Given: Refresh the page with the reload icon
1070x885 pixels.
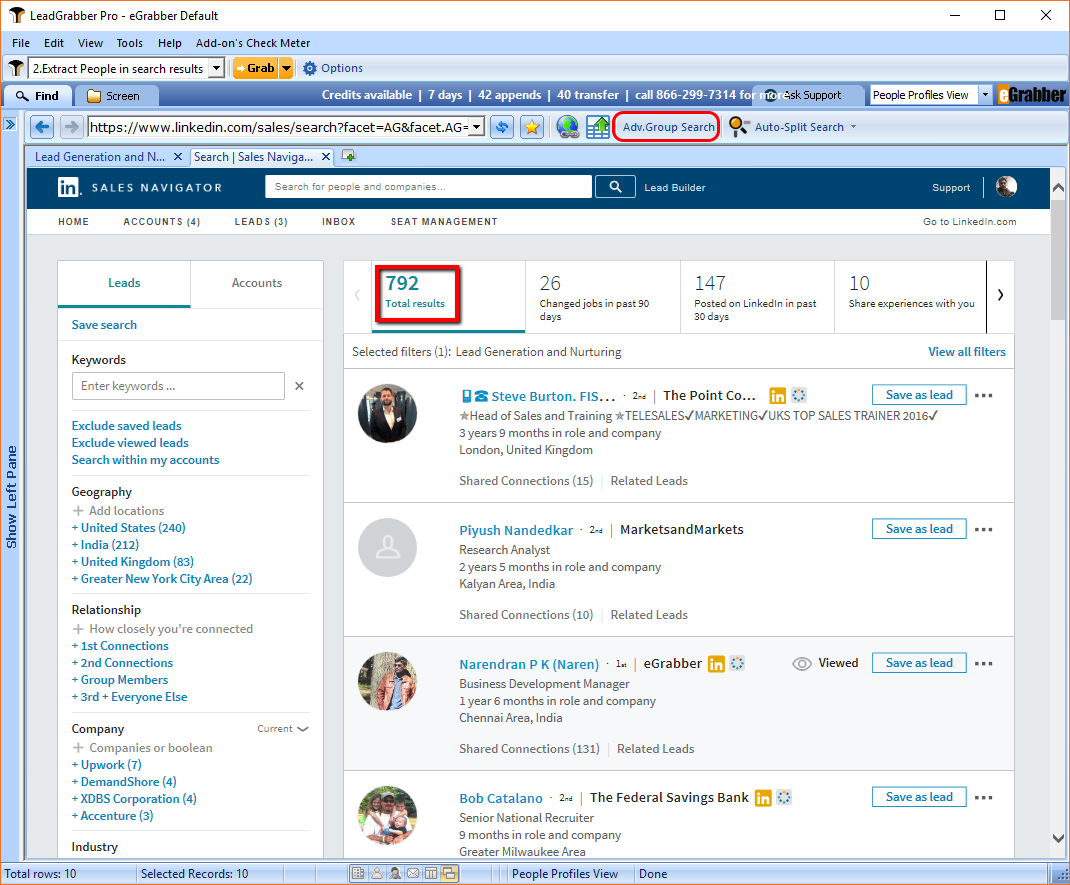Looking at the screenshot, I should pyautogui.click(x=502, y=127).
